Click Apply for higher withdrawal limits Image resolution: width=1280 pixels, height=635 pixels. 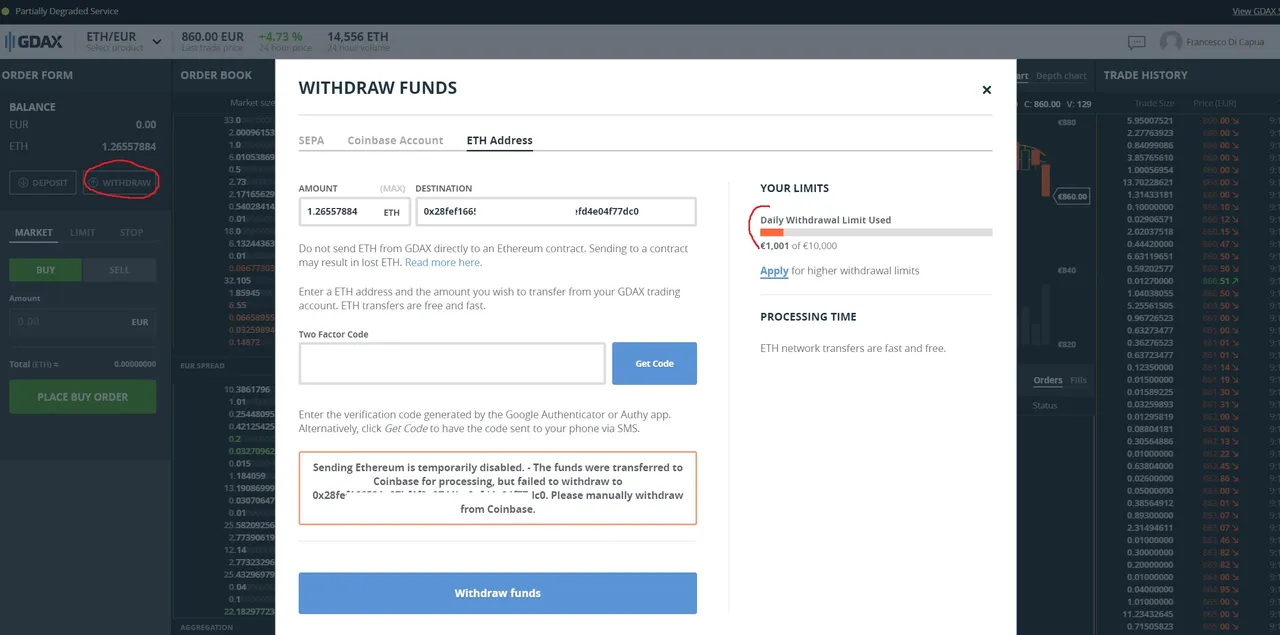tap(774, 271)
